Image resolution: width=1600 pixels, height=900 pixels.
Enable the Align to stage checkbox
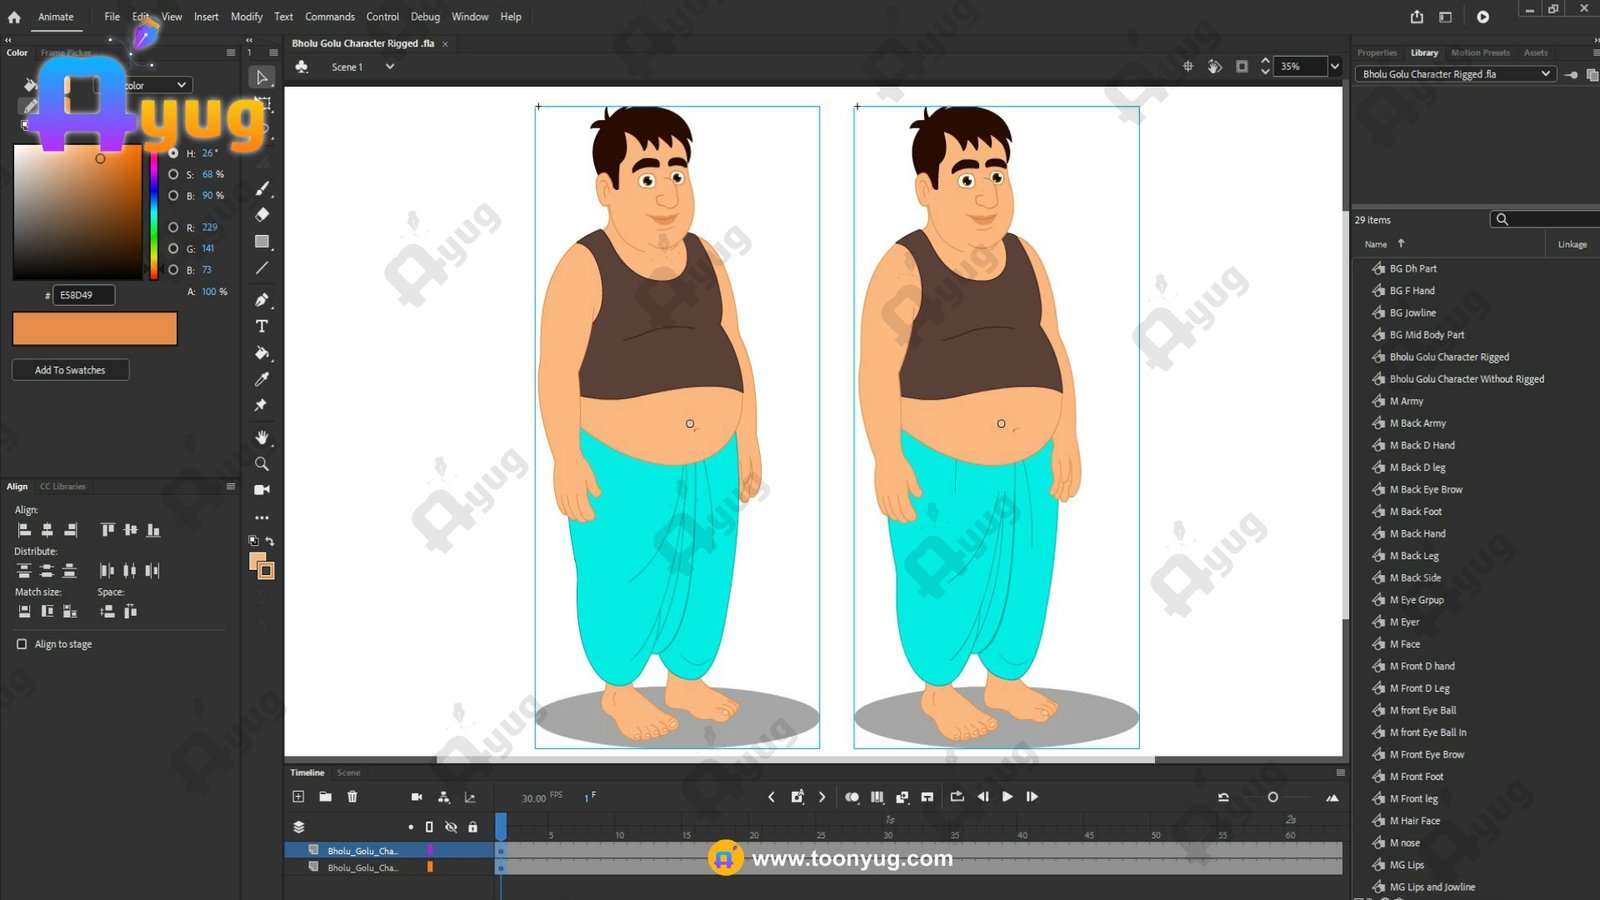[x=22, y=644]
